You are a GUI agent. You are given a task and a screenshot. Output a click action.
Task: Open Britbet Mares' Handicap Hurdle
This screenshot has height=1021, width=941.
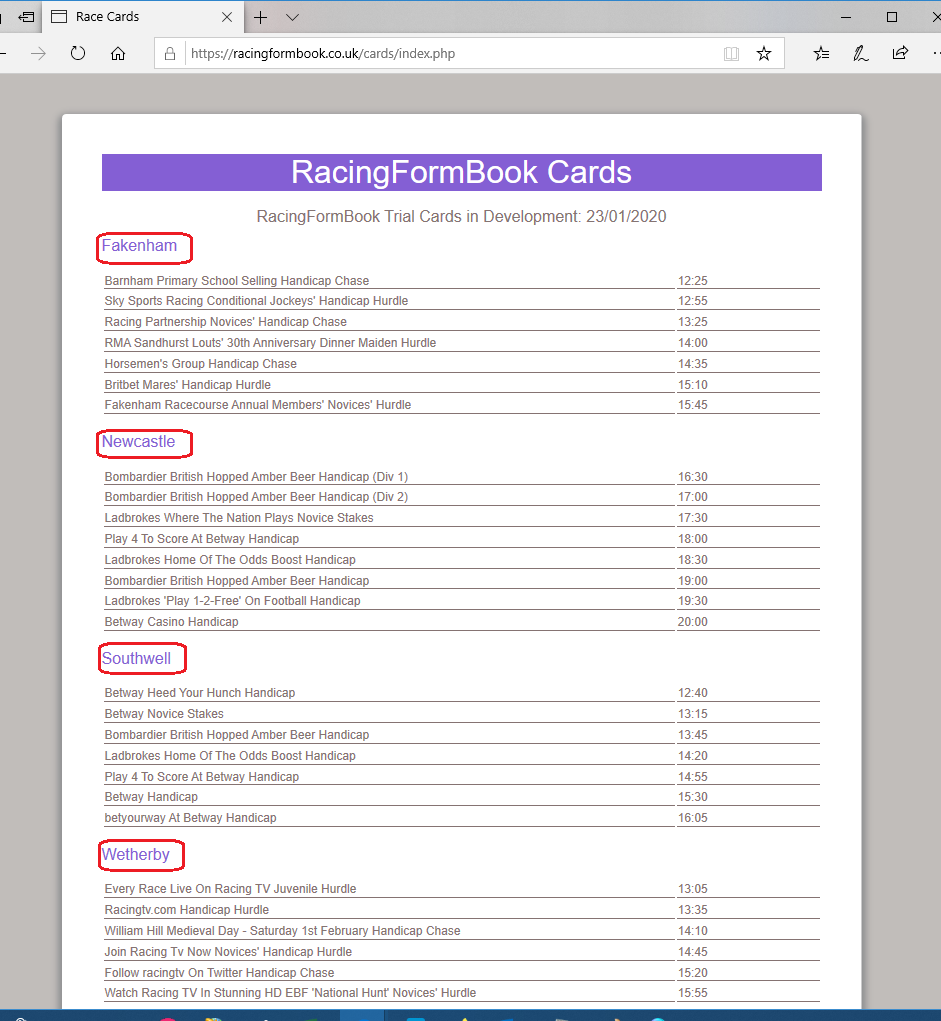click(188, 385)
